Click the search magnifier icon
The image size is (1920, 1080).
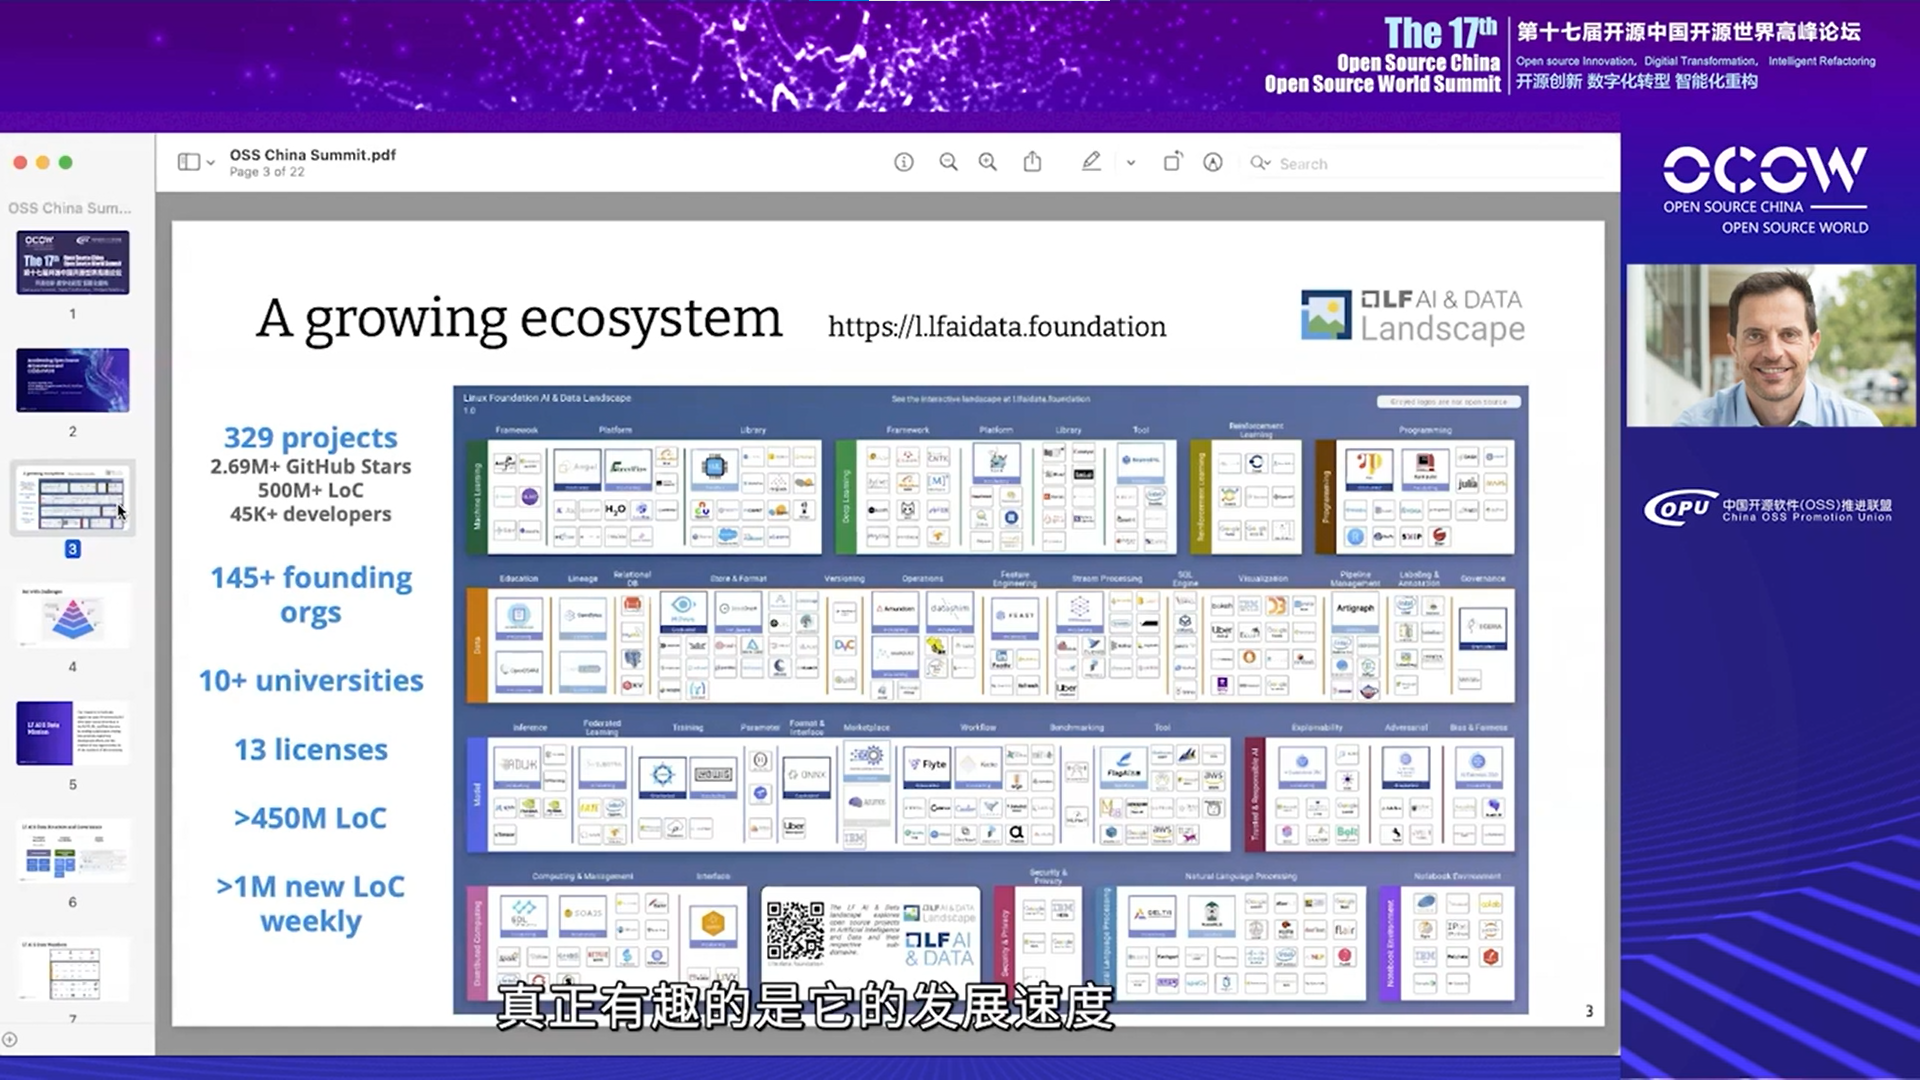[x=1259, y=163]
